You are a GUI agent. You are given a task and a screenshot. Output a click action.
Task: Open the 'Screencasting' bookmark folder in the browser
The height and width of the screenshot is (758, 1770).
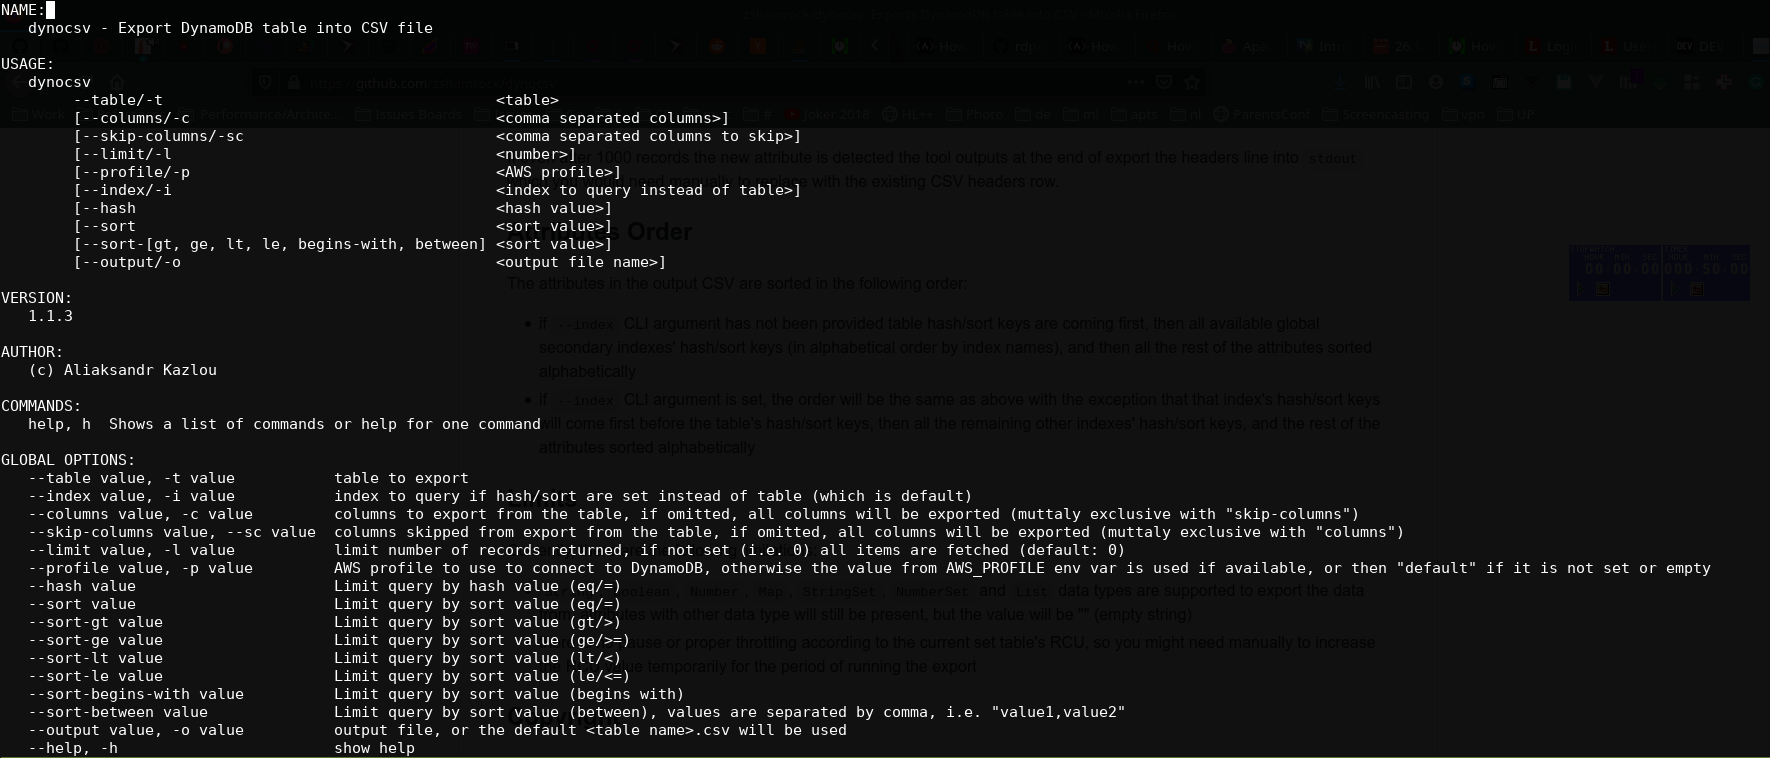(1376, 114)
